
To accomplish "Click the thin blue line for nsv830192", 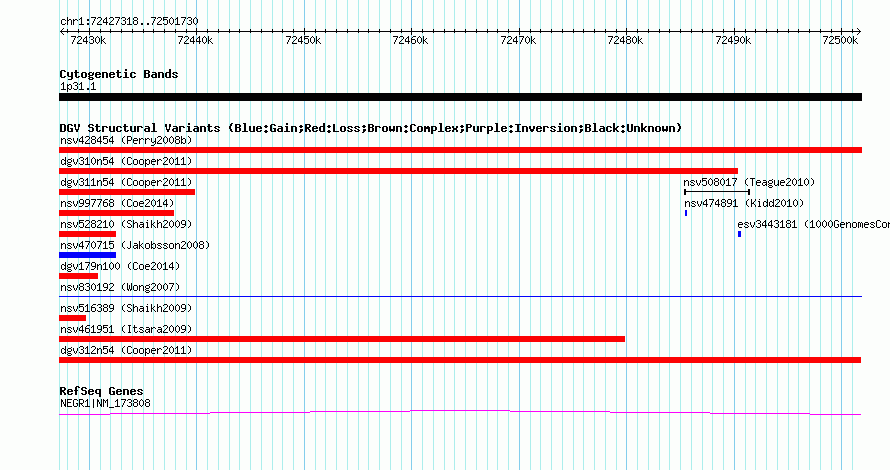I will coord(460,296).
